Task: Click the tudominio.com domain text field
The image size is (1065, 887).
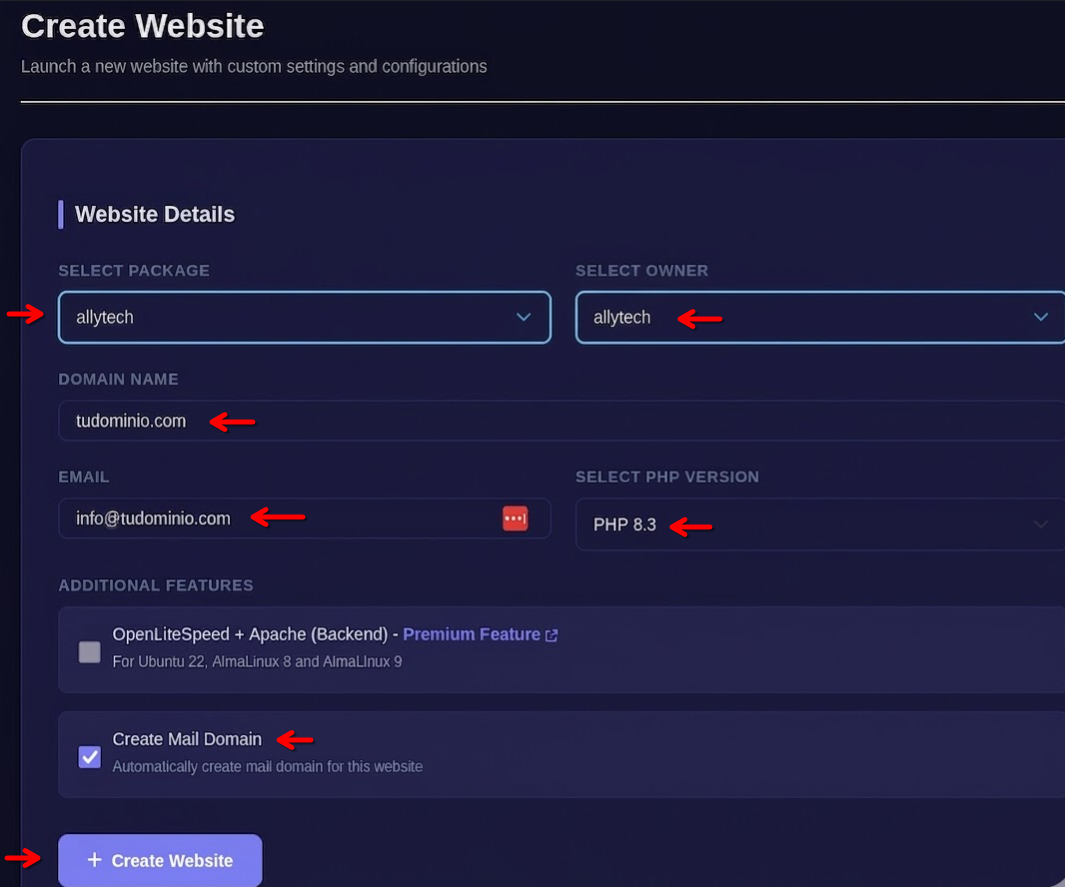Action: click(x=300, y=420)
